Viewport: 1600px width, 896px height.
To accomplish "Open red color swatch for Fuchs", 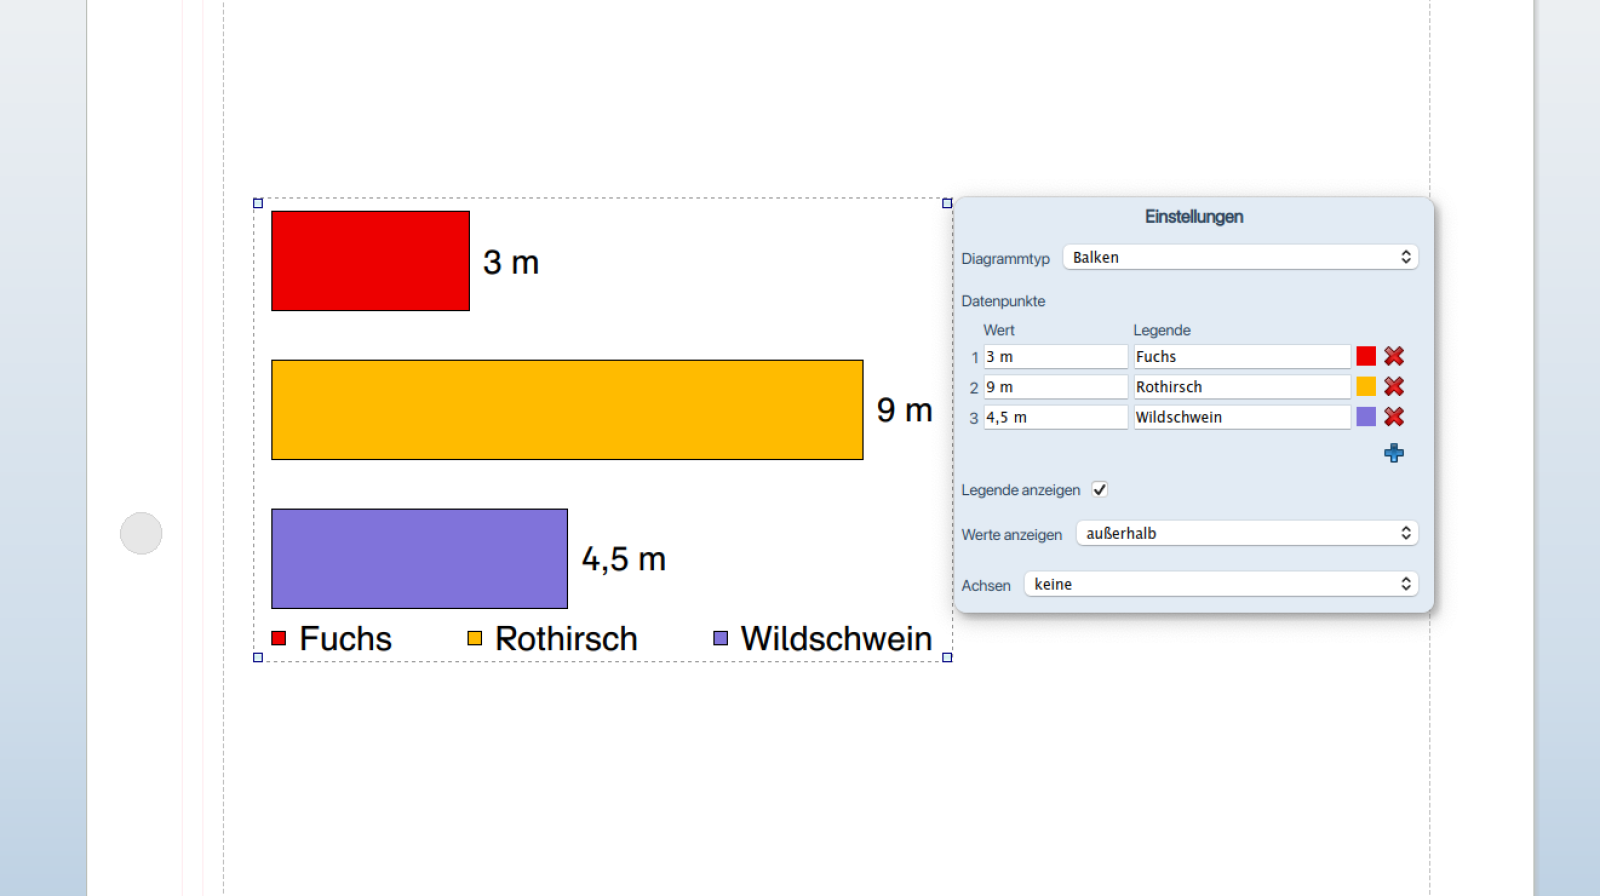I will click(1366, 356).
